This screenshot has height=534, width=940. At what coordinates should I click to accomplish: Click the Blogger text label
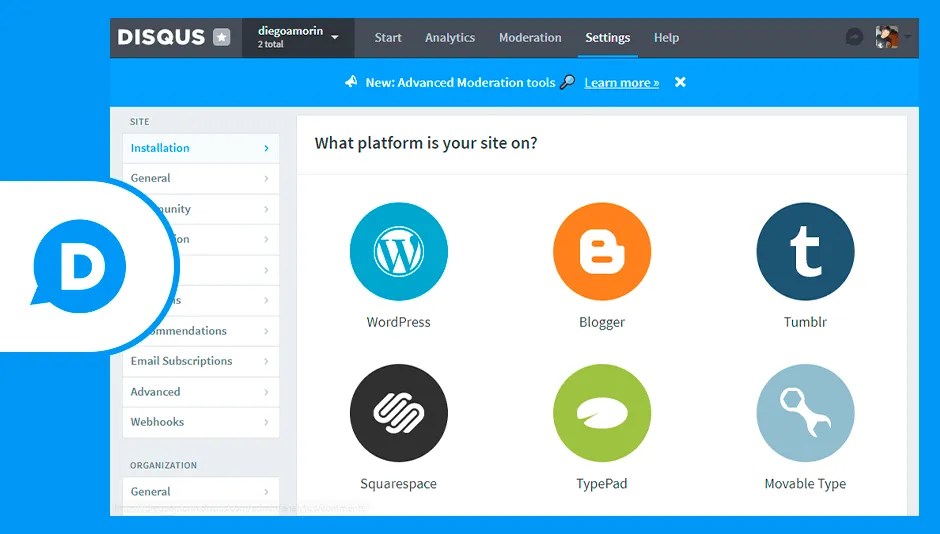coord(602,322)
